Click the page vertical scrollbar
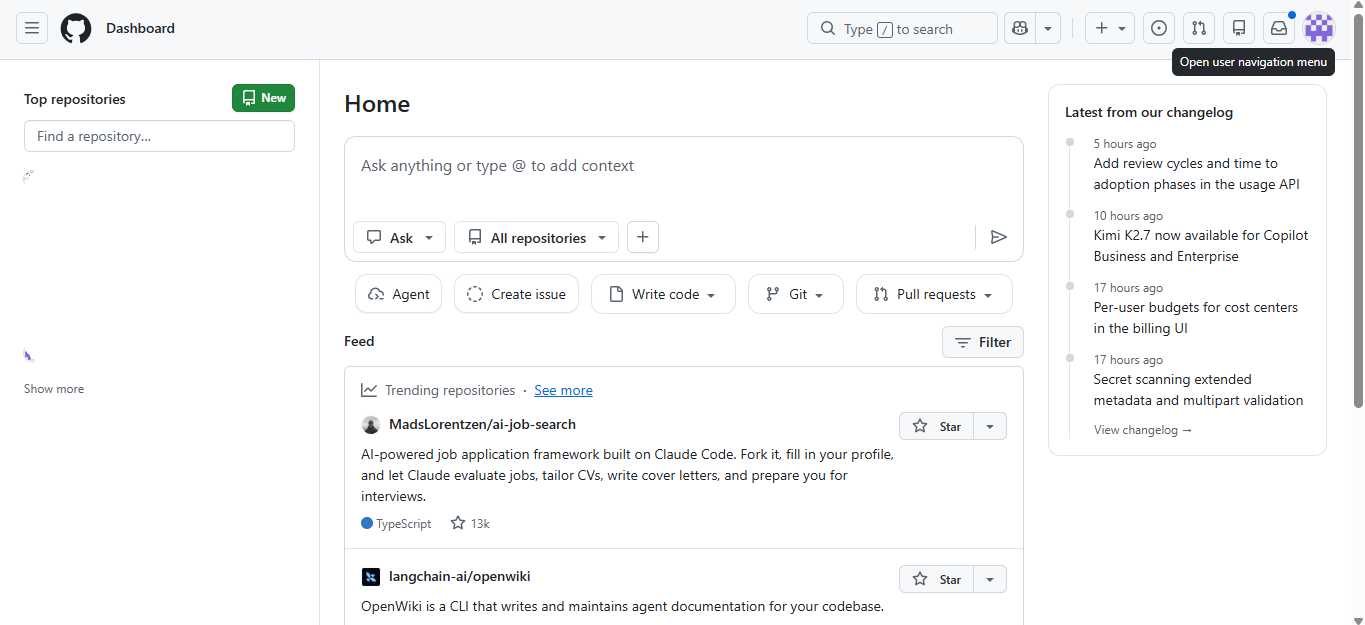Viewport: 1365px width, 625px height. coord(1358,210)
